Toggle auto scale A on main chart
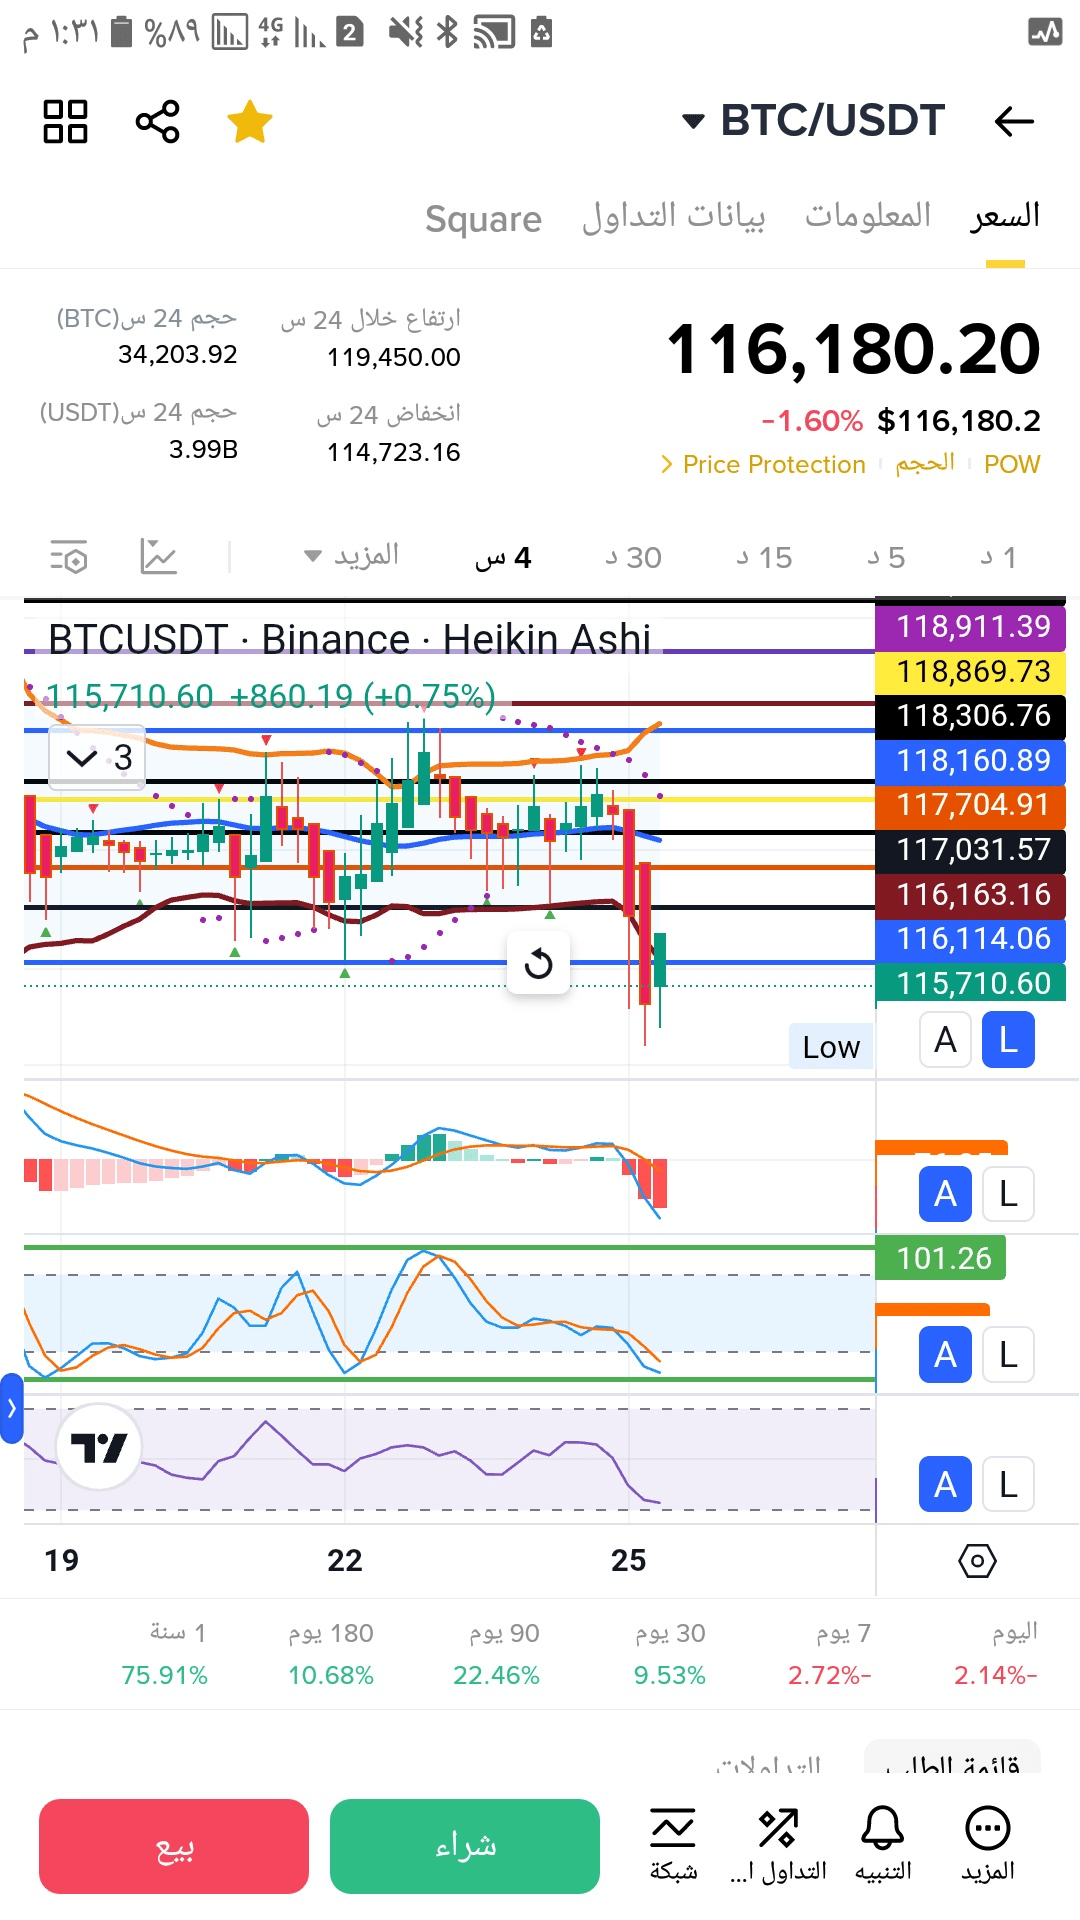1080x1920 pixels. [946, 1040]
